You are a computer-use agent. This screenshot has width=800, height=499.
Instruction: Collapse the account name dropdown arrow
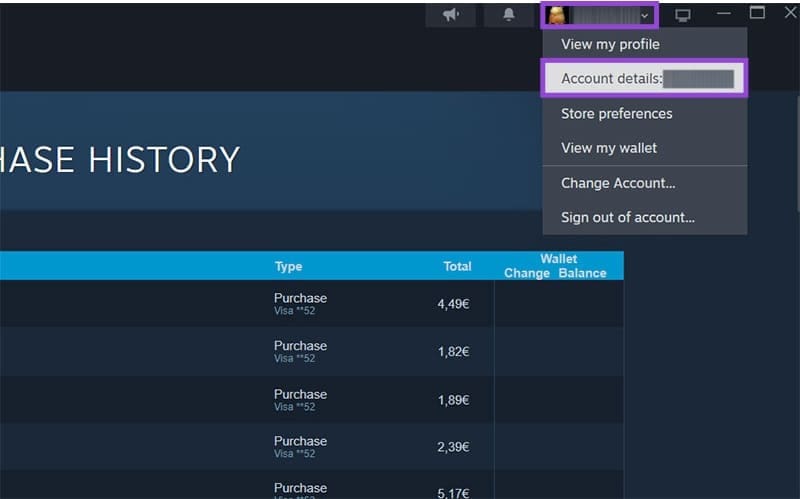[x=644, y=16]
